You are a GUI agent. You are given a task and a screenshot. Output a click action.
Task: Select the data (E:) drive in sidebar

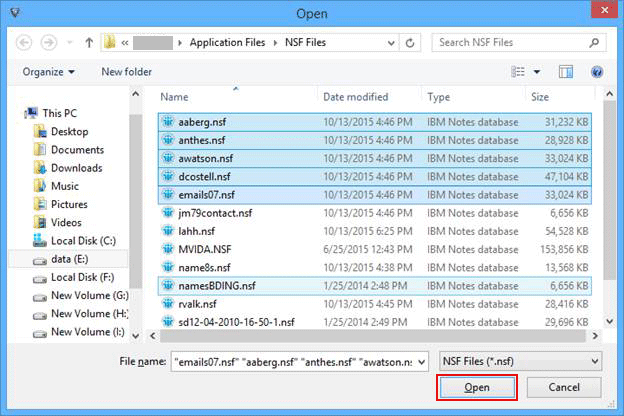[70, 258]
